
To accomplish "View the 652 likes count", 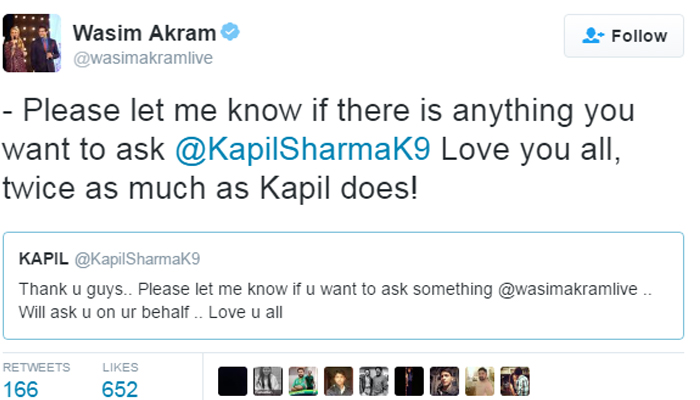I will [x=119, y=388].
